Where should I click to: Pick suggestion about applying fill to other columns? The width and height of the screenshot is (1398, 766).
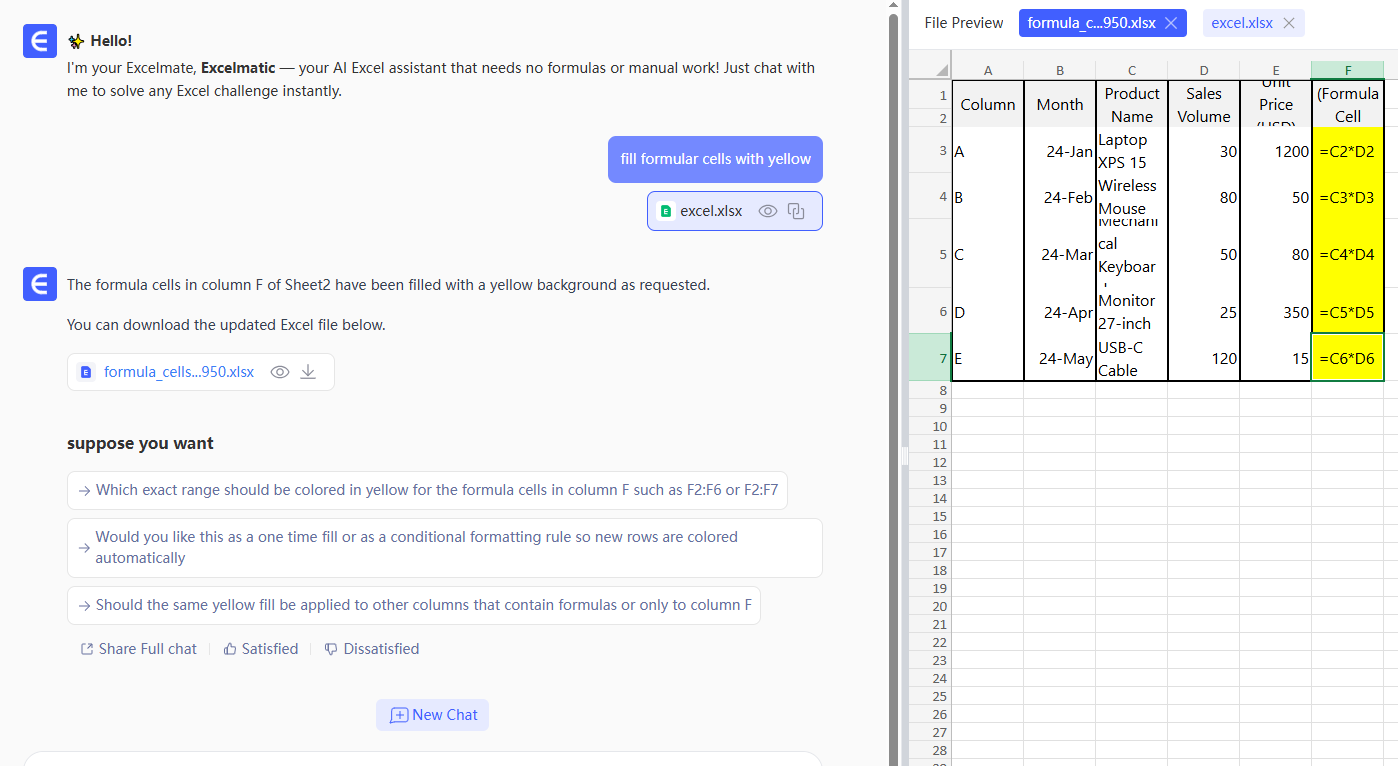(x=413, y=605)
